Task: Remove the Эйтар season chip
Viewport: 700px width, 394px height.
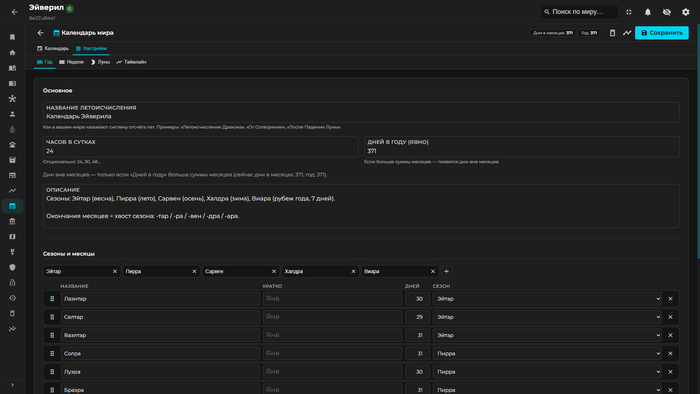Action: click(x=115, y=271)
